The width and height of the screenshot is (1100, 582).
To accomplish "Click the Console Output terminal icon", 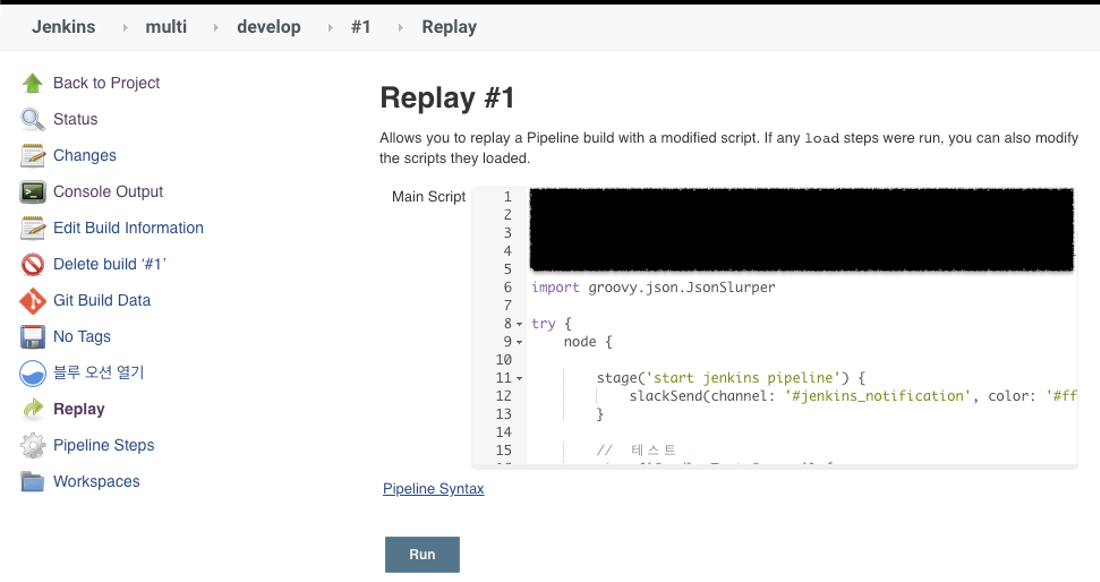I will pyautogui.click(x=32, y=192).
